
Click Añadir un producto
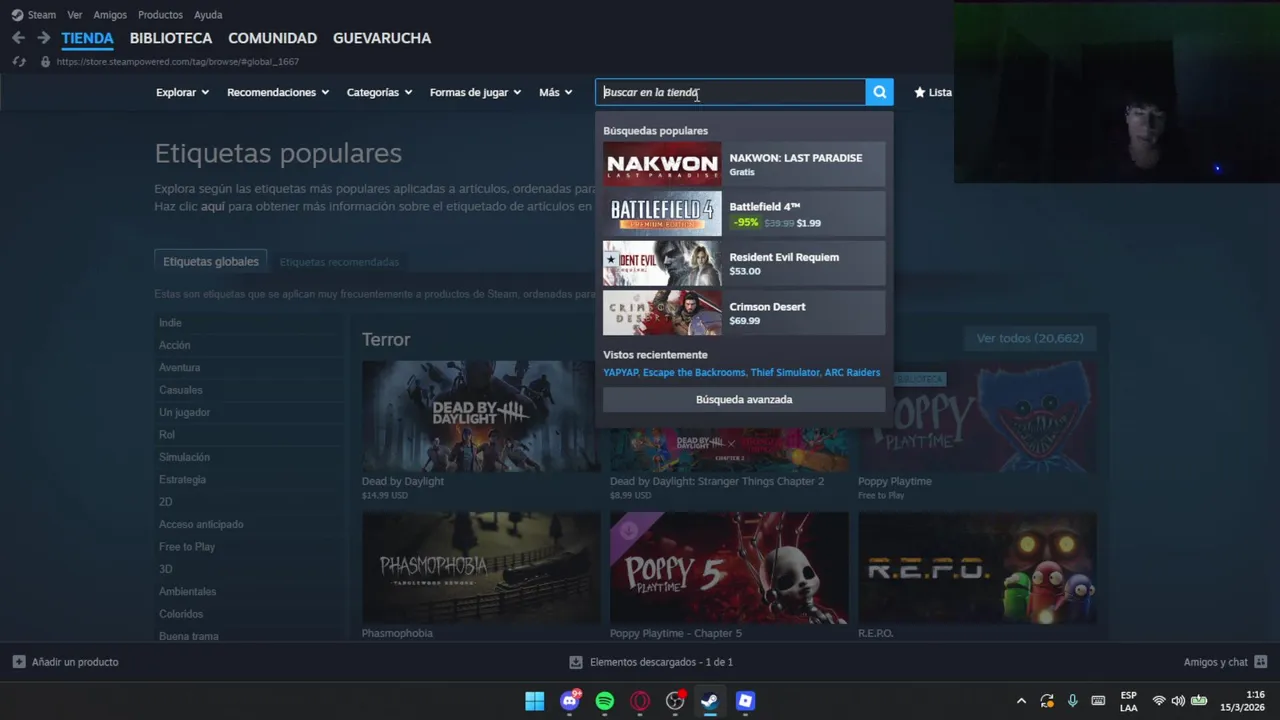point(65,662)
